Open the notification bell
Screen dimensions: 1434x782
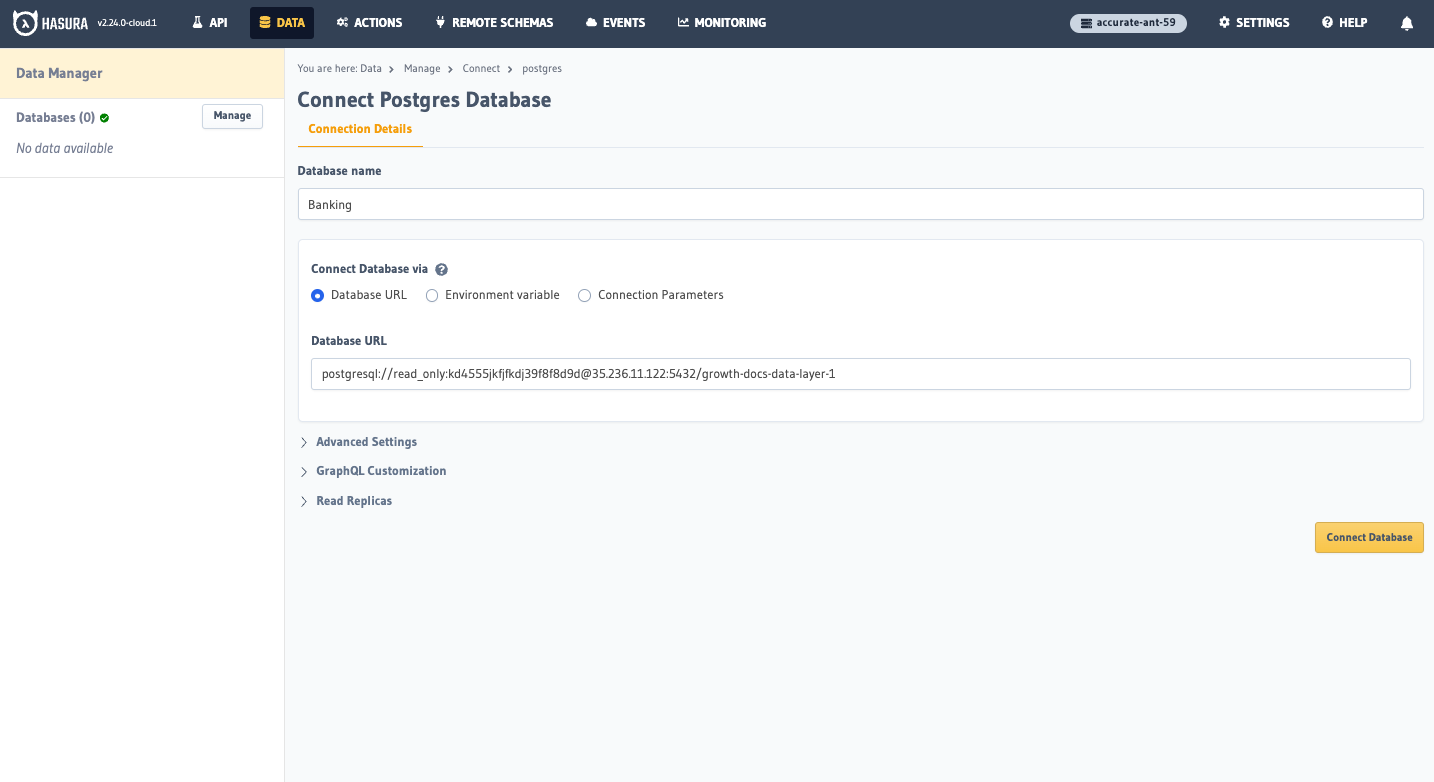(x=1407, y=22)
